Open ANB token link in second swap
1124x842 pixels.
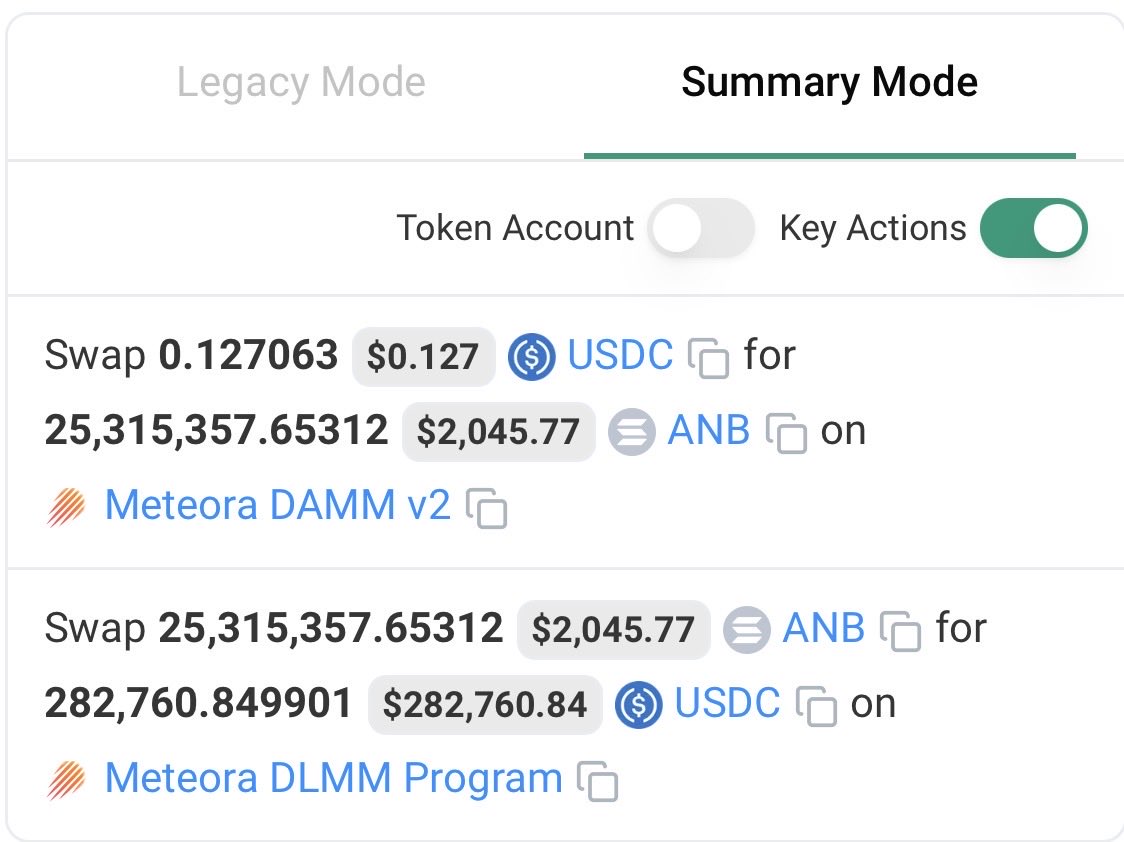[x=823, y=628]
